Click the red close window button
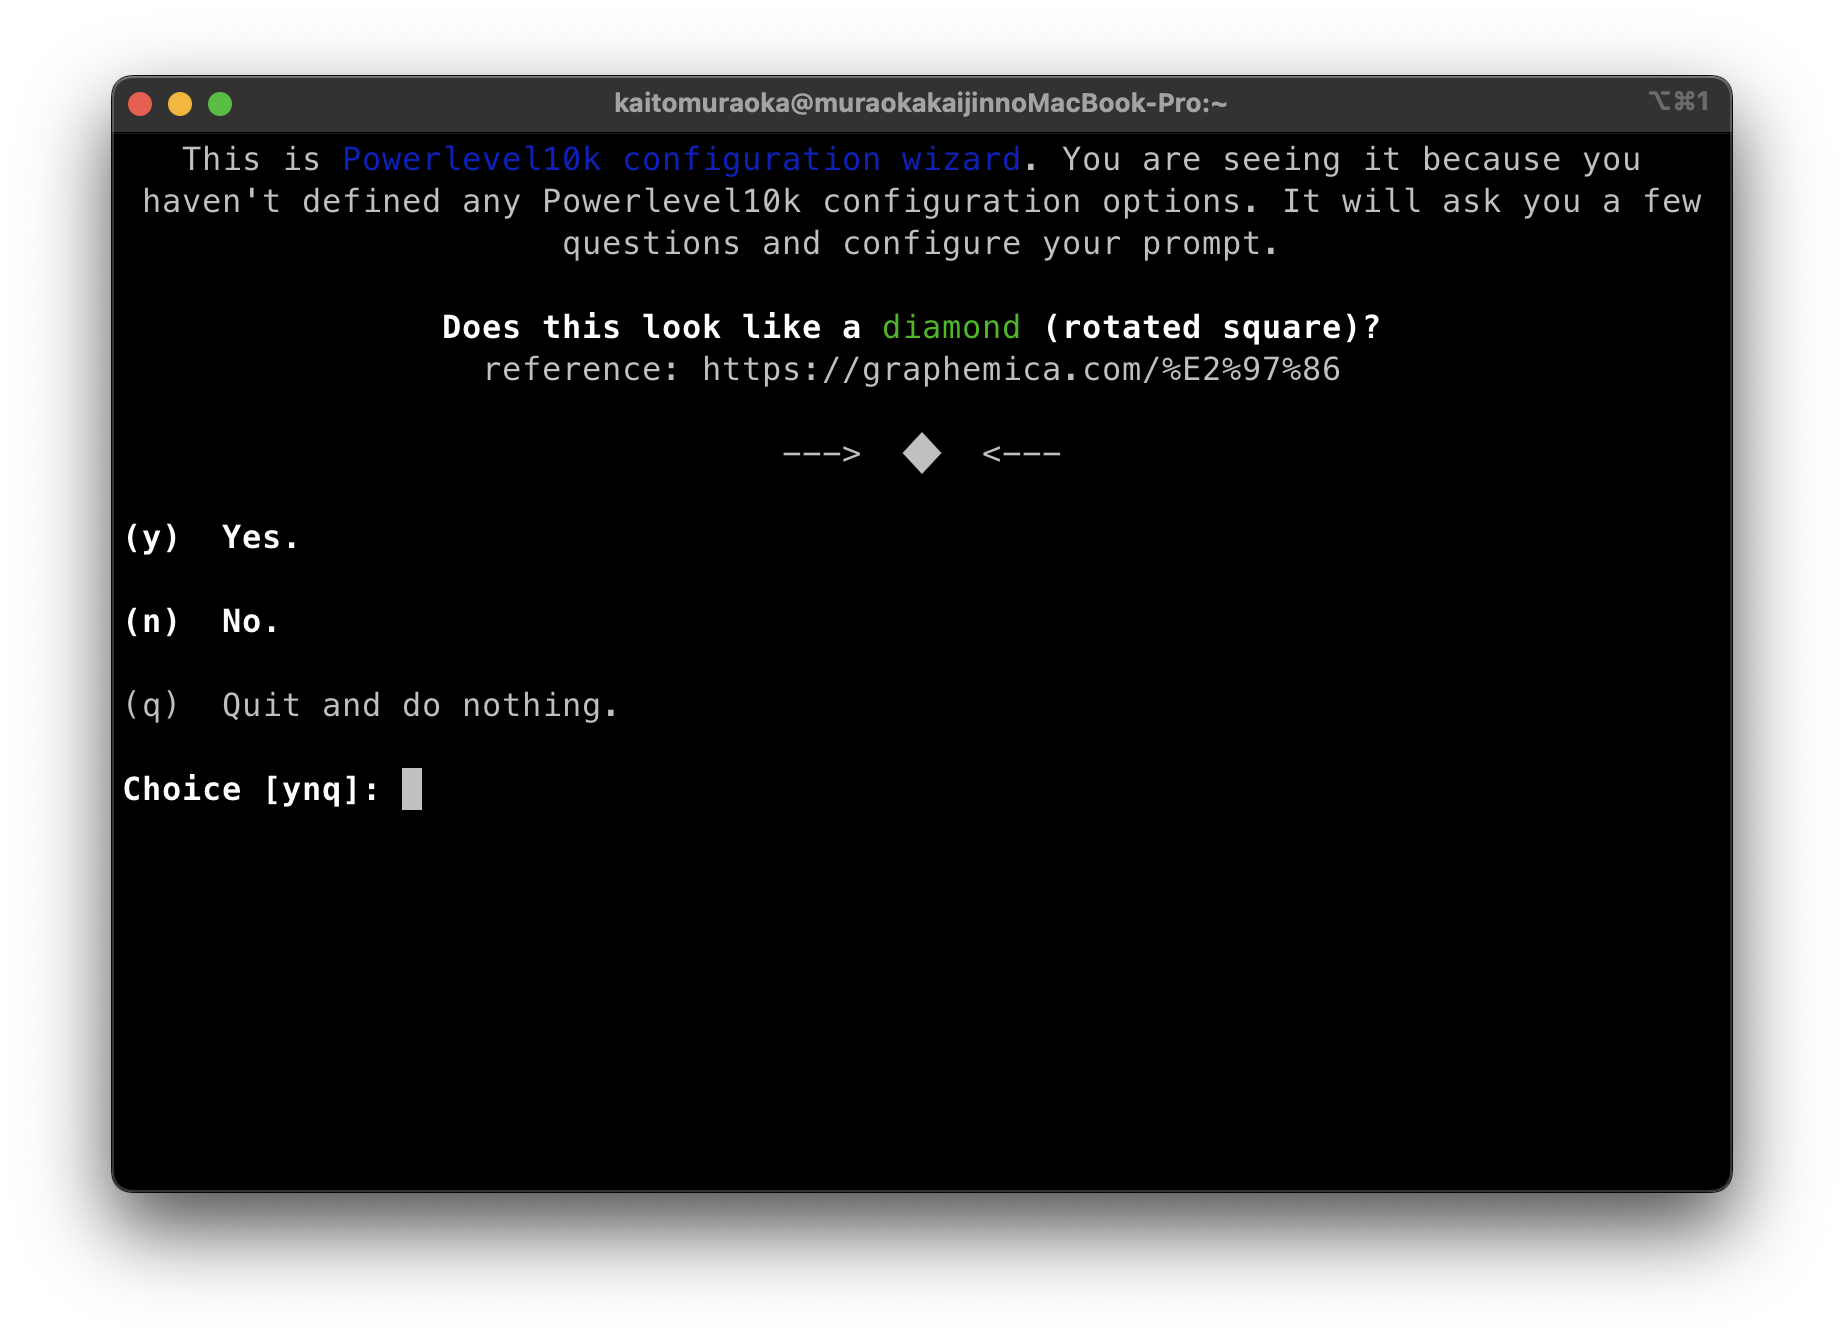Viewport: 1844px width, 1340px height. 140,104
